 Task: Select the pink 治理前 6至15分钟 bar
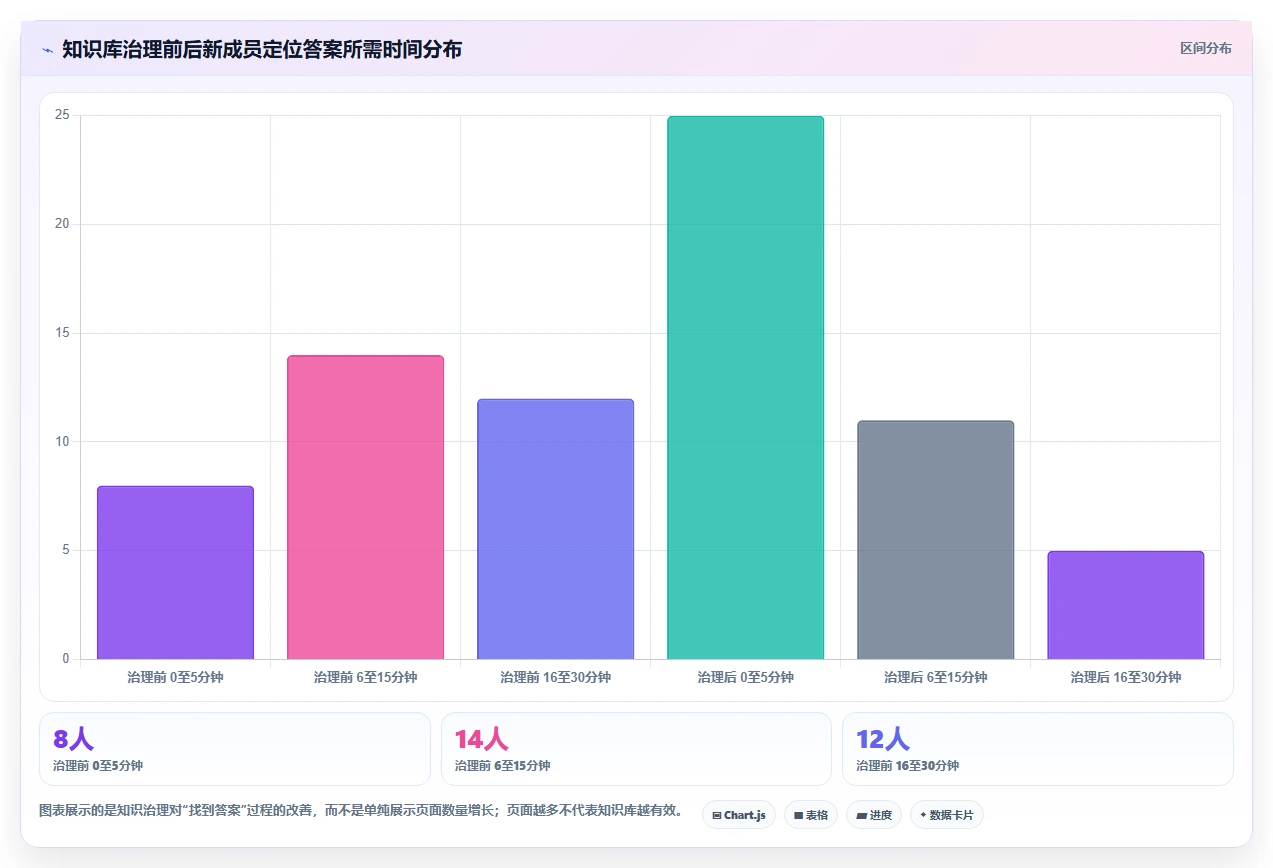tap(365, 507)
